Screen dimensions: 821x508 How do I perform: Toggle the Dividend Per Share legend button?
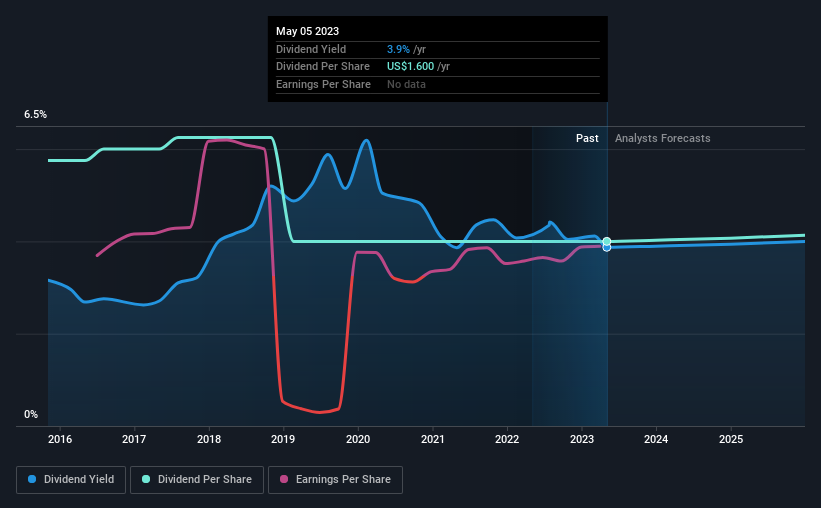point(197,480)
